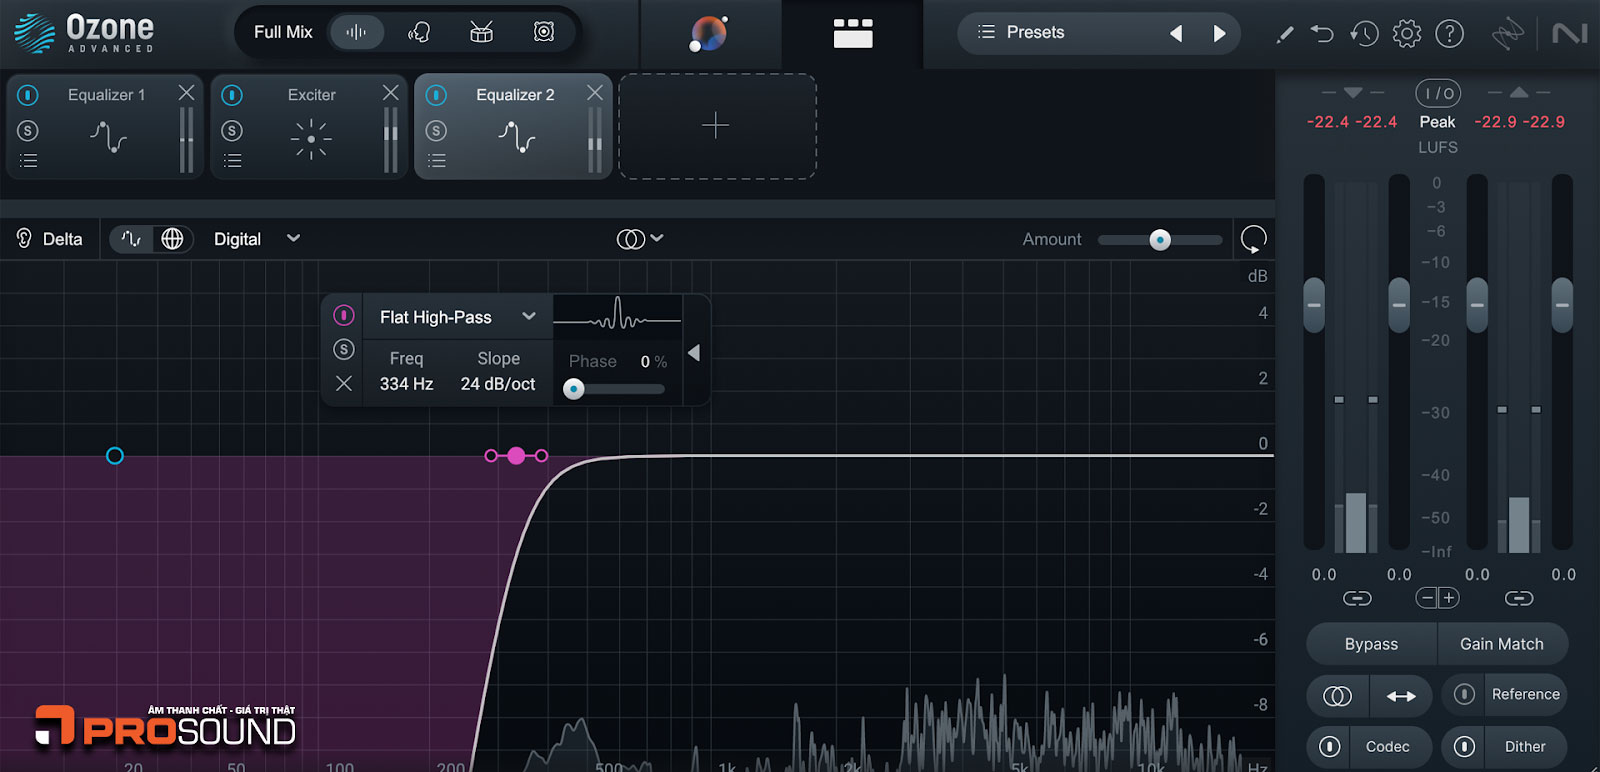Select the drums focus icon
This screenshot has height=772, width=1600.
481,32
